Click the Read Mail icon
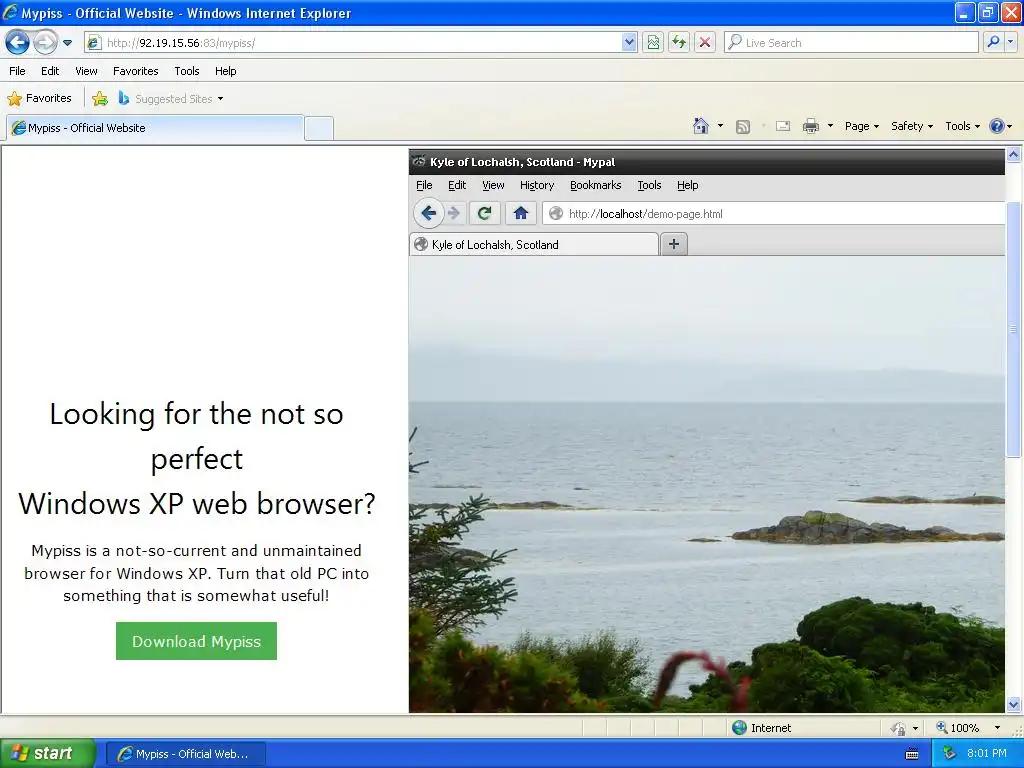 (783, 126)
